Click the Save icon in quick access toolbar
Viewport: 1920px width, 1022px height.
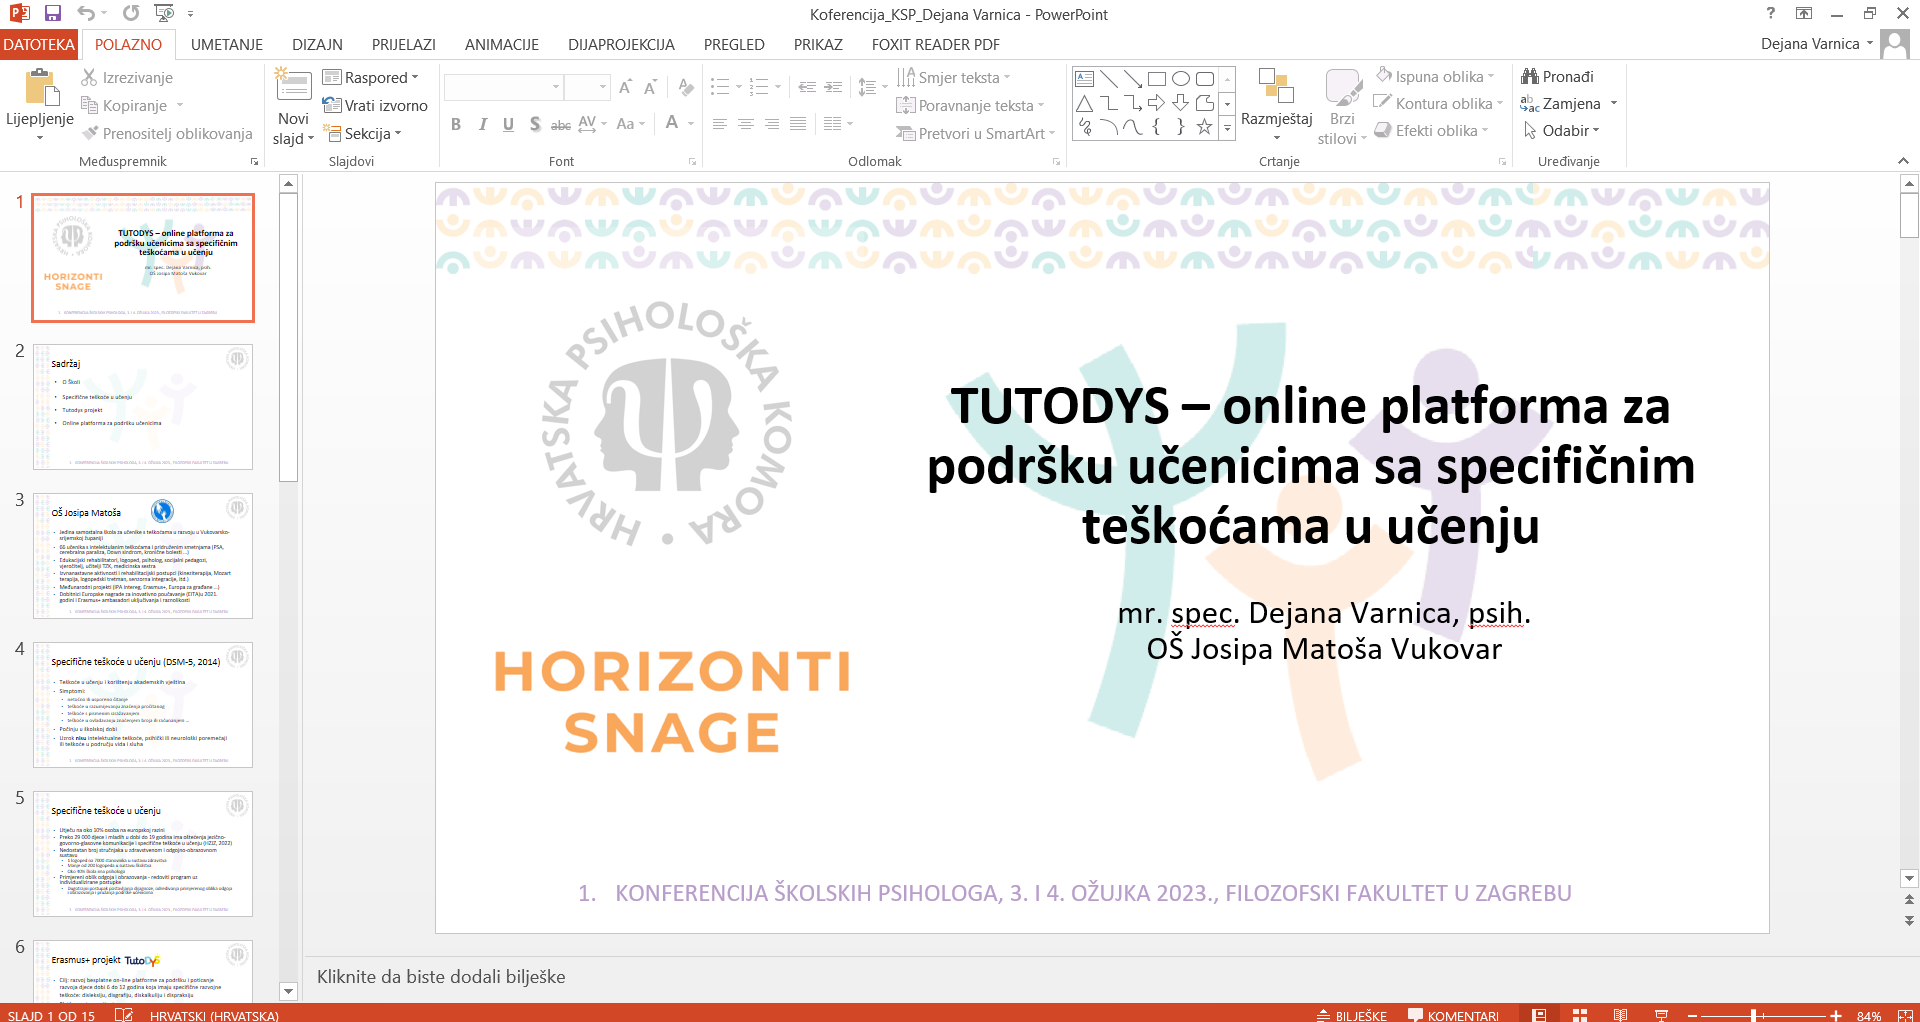pos(53,13)
